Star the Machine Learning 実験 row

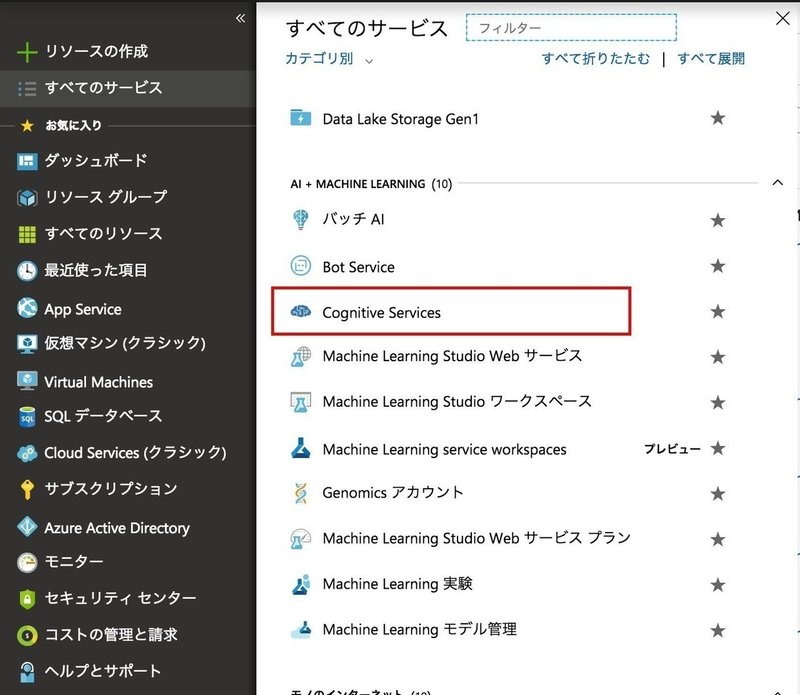tap(718, 585)
